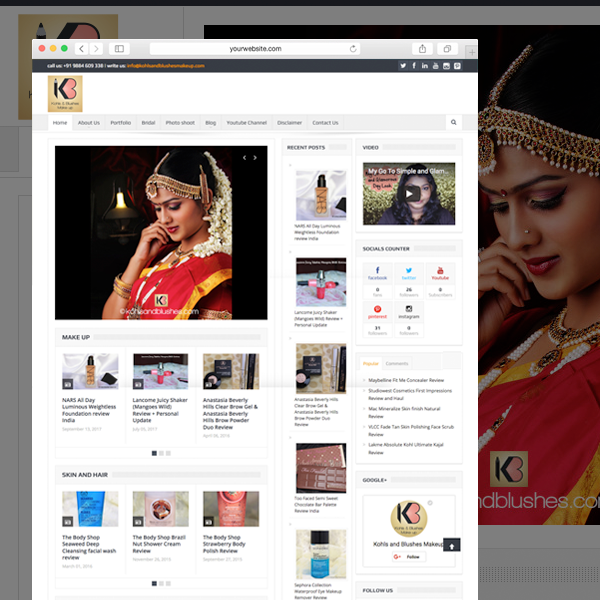Open the Photo shoot menu item
Viewport: 600px width, 600px height.
click(x=180, y=123)
